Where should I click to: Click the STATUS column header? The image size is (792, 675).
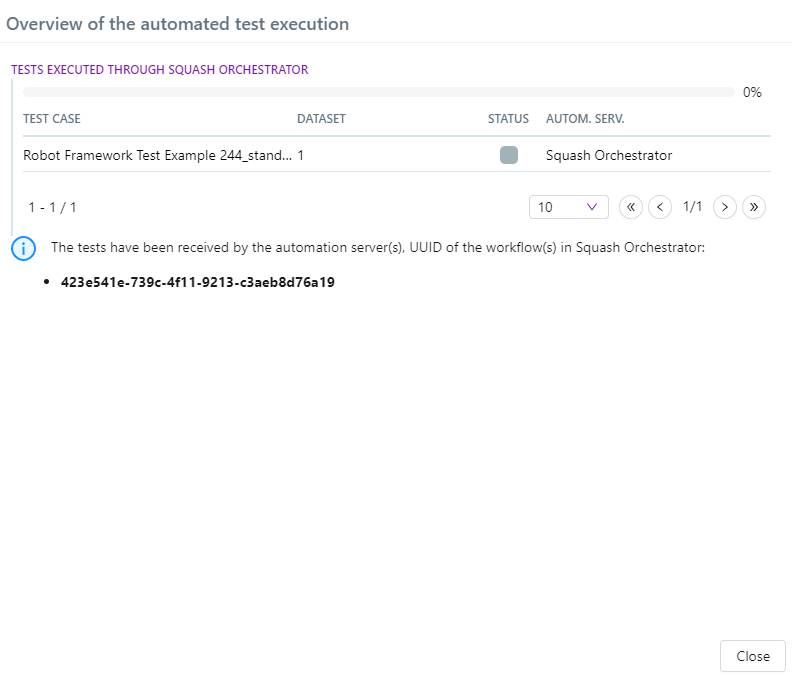pos(508,119)
